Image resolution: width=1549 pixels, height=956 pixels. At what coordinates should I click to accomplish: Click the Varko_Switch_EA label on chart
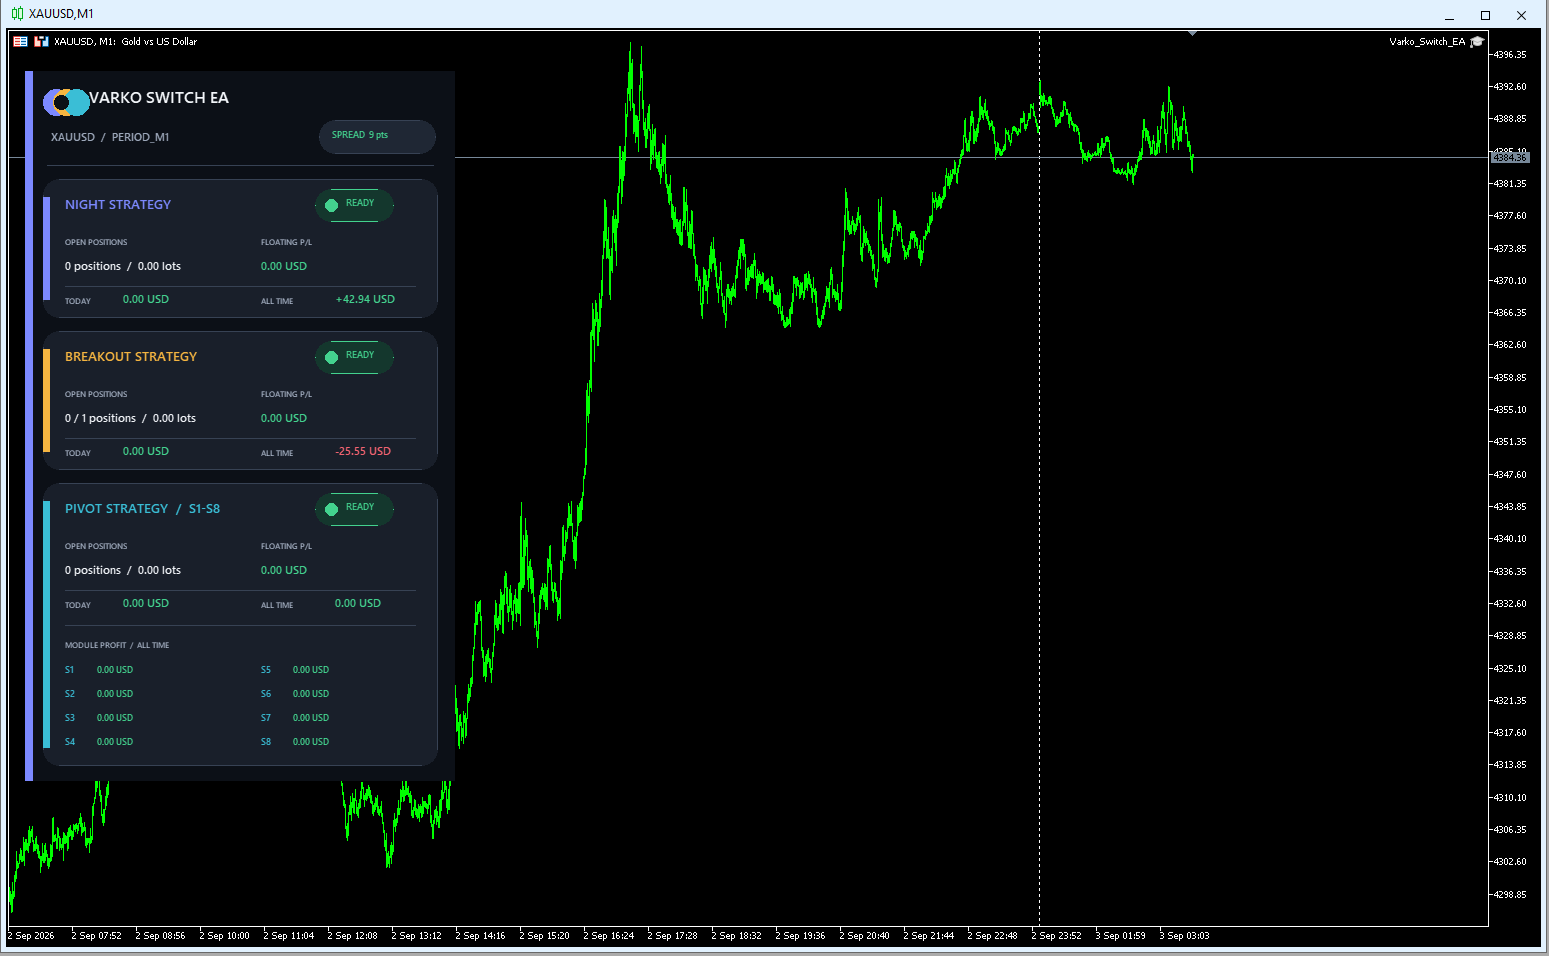tap(1427, 41)
